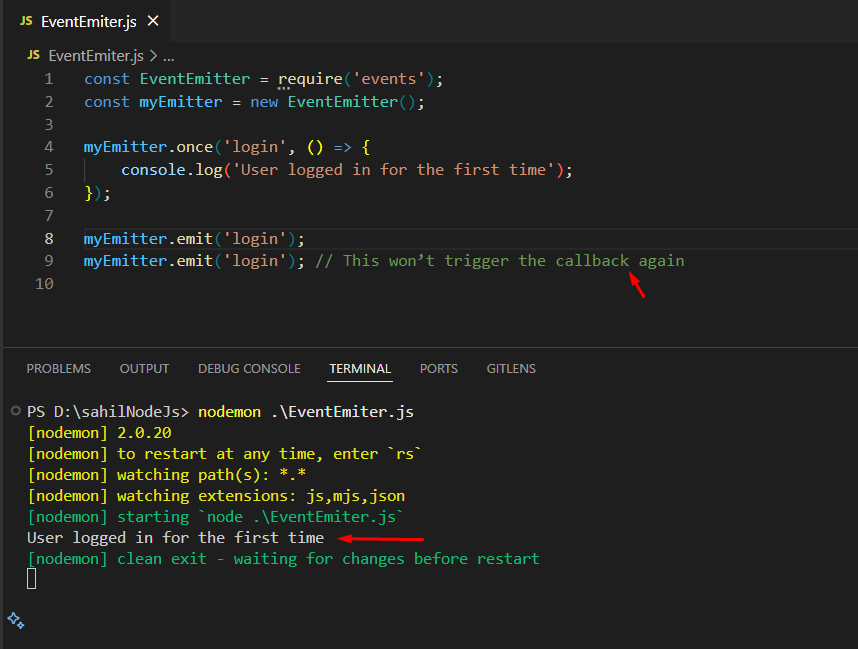
Task: Switch to the PORTS tab
Action: tap(438, 369)
